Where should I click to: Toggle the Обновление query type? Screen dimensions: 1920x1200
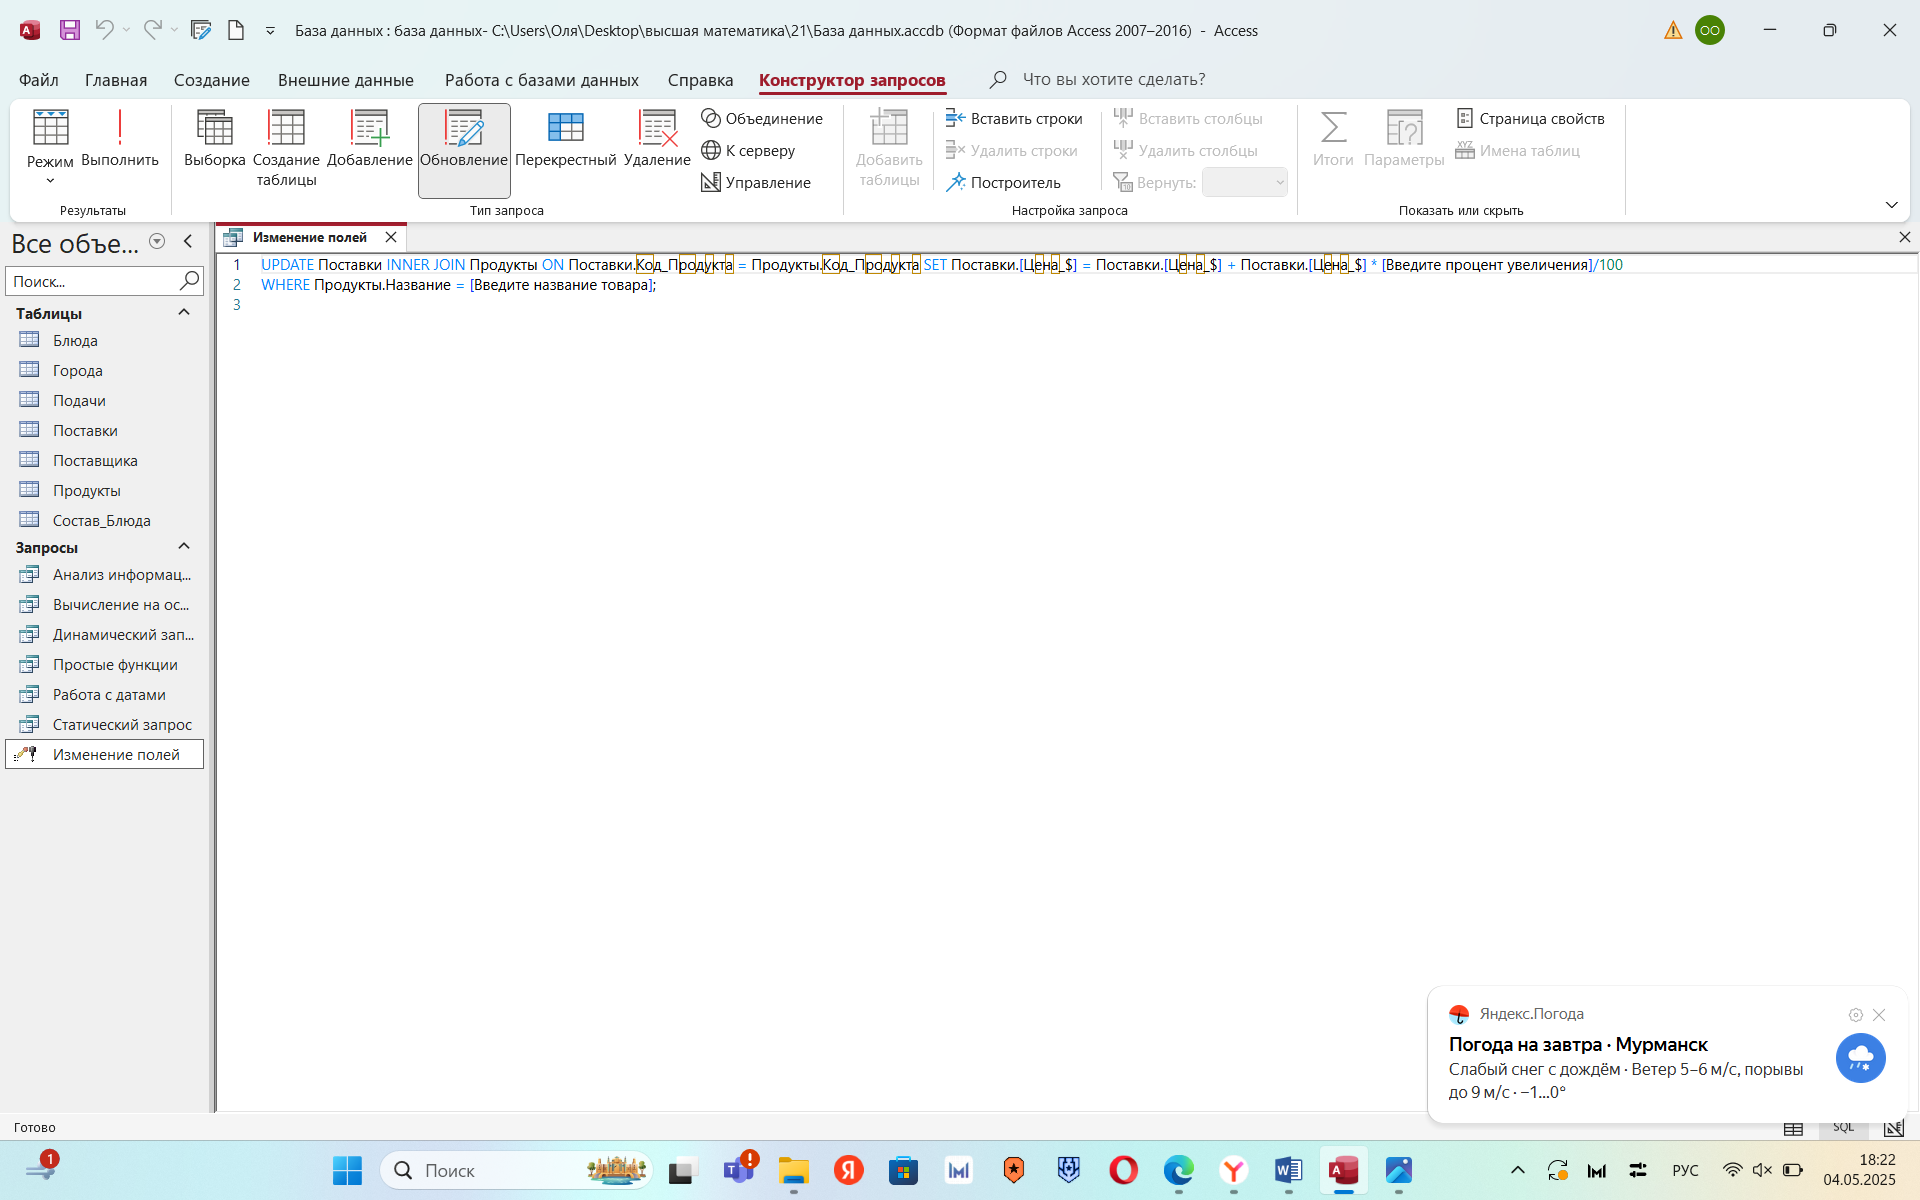click(464, 150)
